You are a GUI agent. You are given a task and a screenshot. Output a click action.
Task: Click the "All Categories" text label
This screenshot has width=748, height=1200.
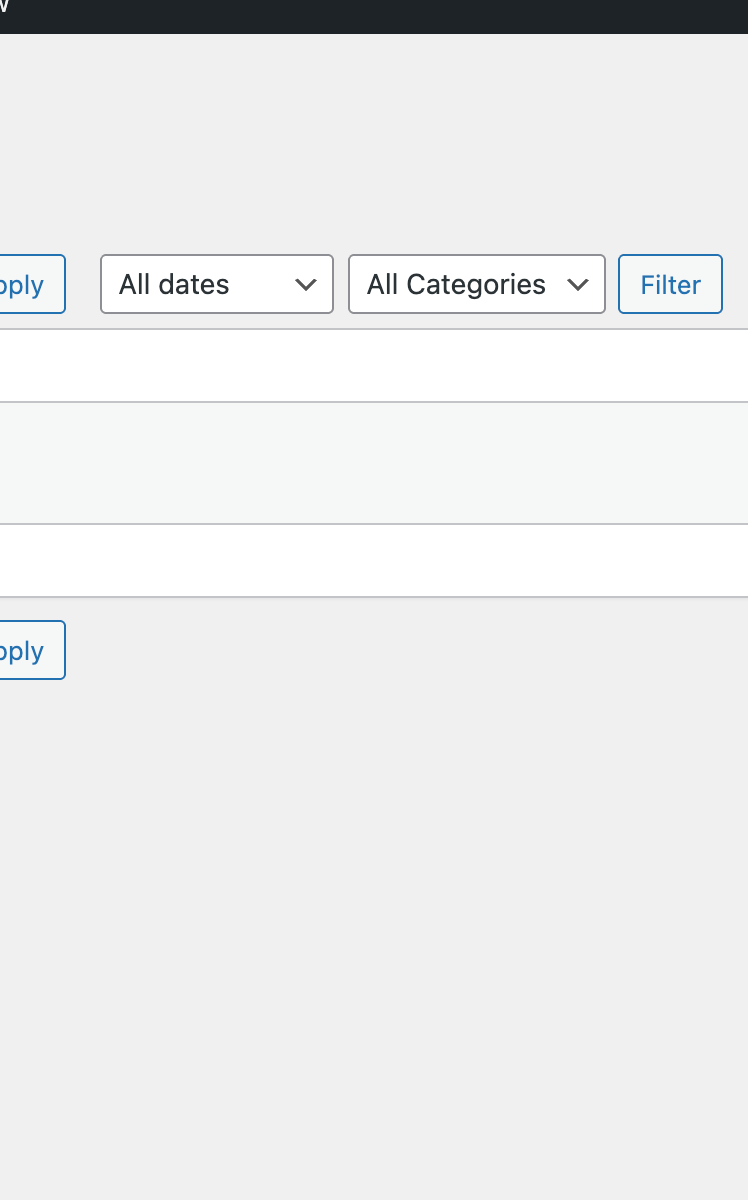456,285
